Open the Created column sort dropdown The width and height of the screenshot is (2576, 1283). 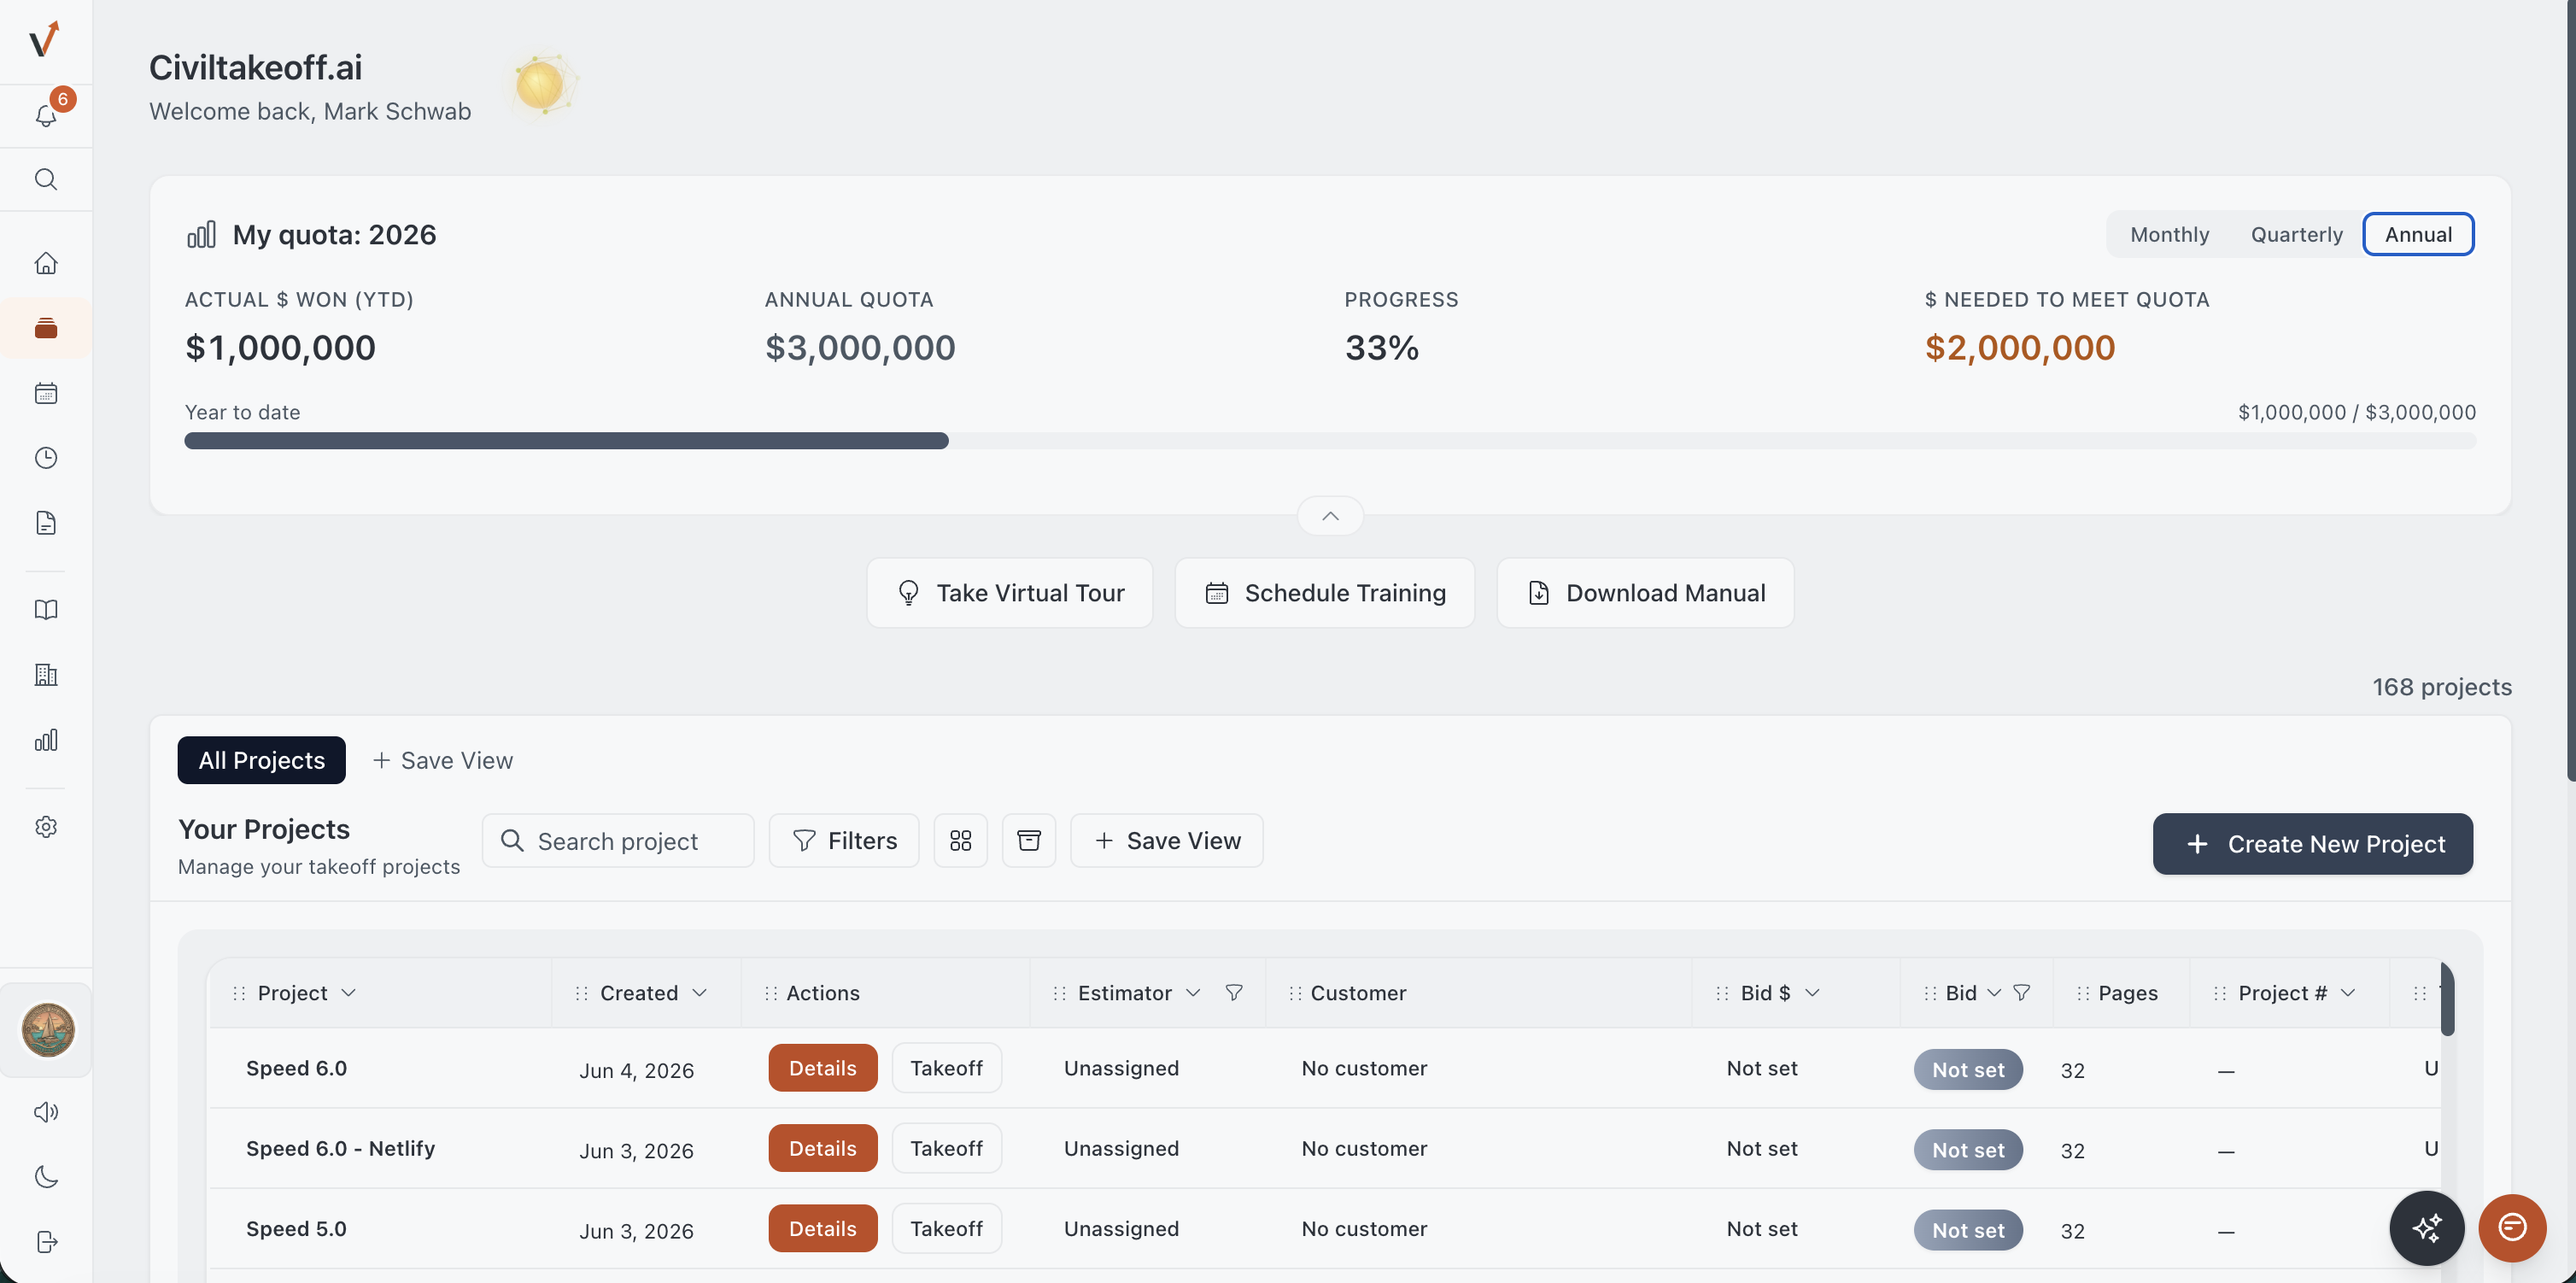tap(699, 993)
